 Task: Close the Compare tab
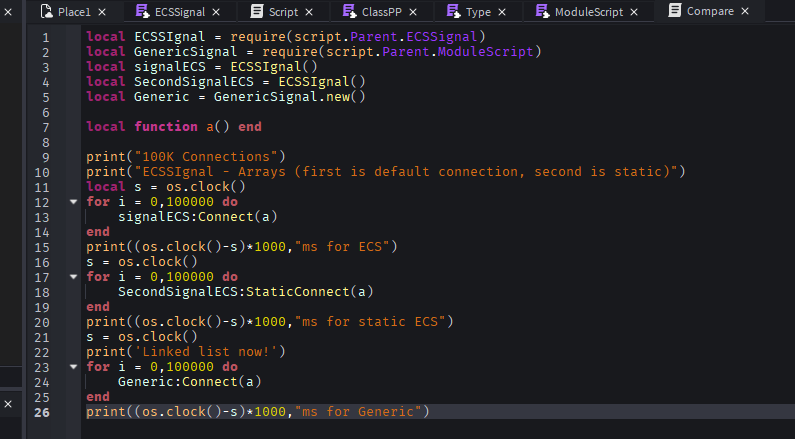click(745, 11)
